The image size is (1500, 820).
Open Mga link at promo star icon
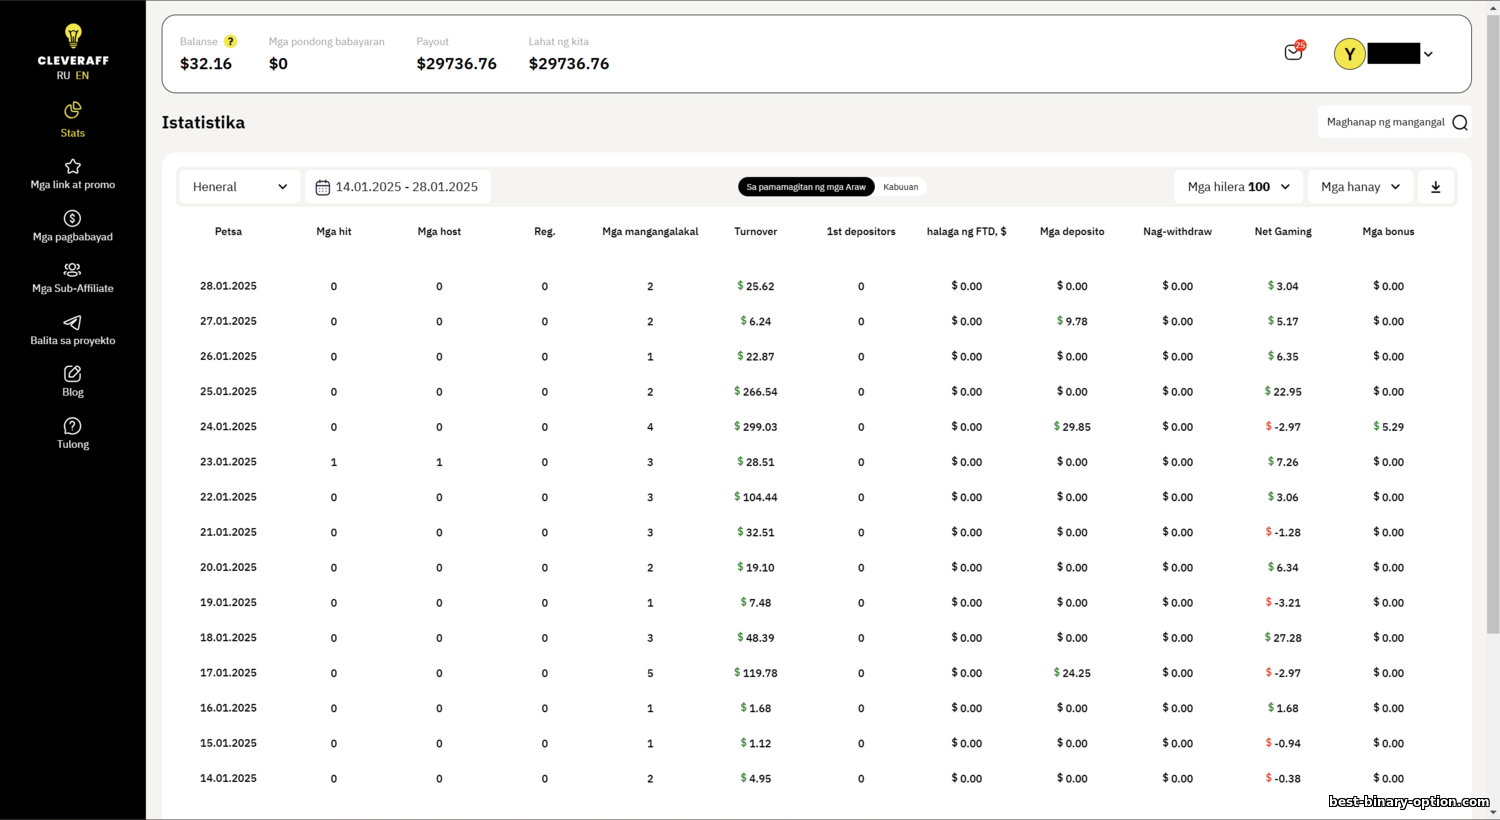[72, 166]
